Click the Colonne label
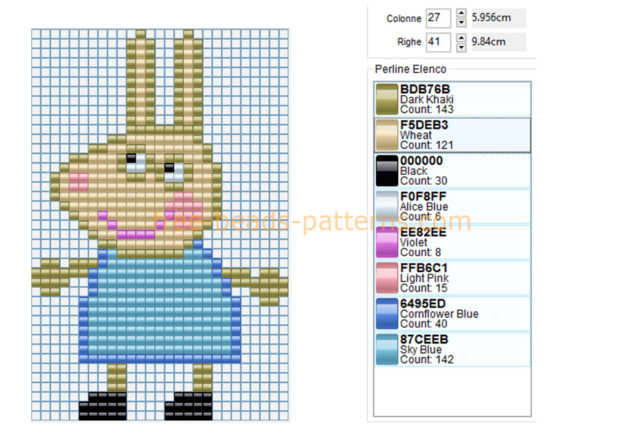The height and width of the screenshot is (440, 640). click(x=404, y=19)
